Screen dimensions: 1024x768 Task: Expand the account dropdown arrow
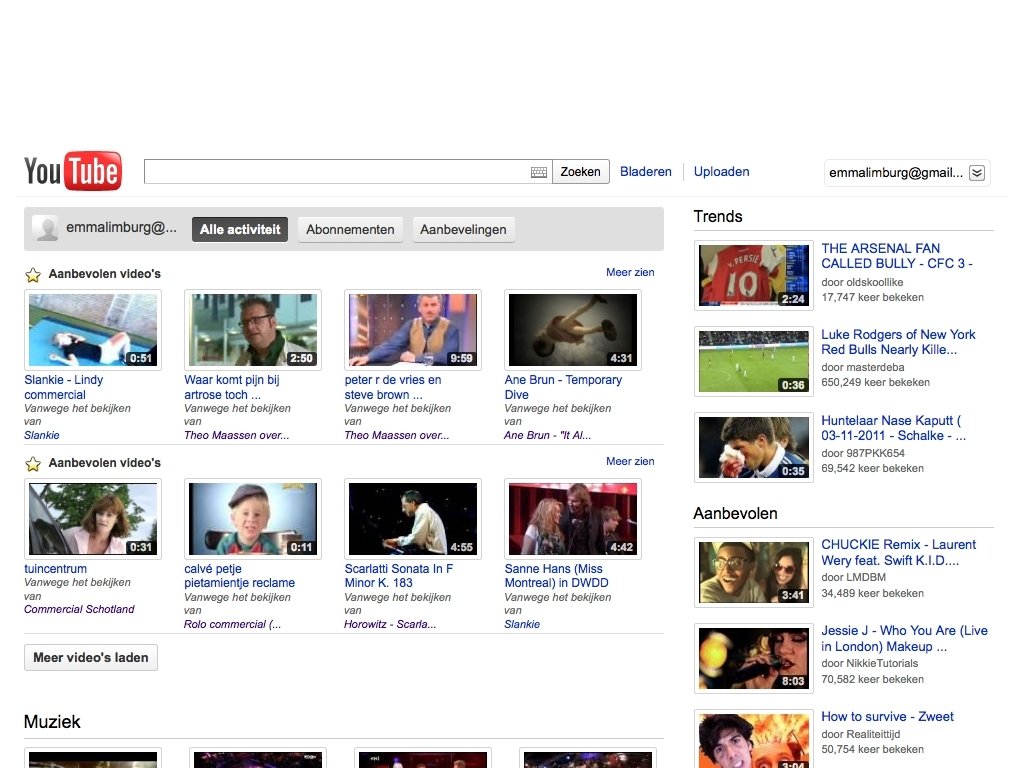pos(976,172)
